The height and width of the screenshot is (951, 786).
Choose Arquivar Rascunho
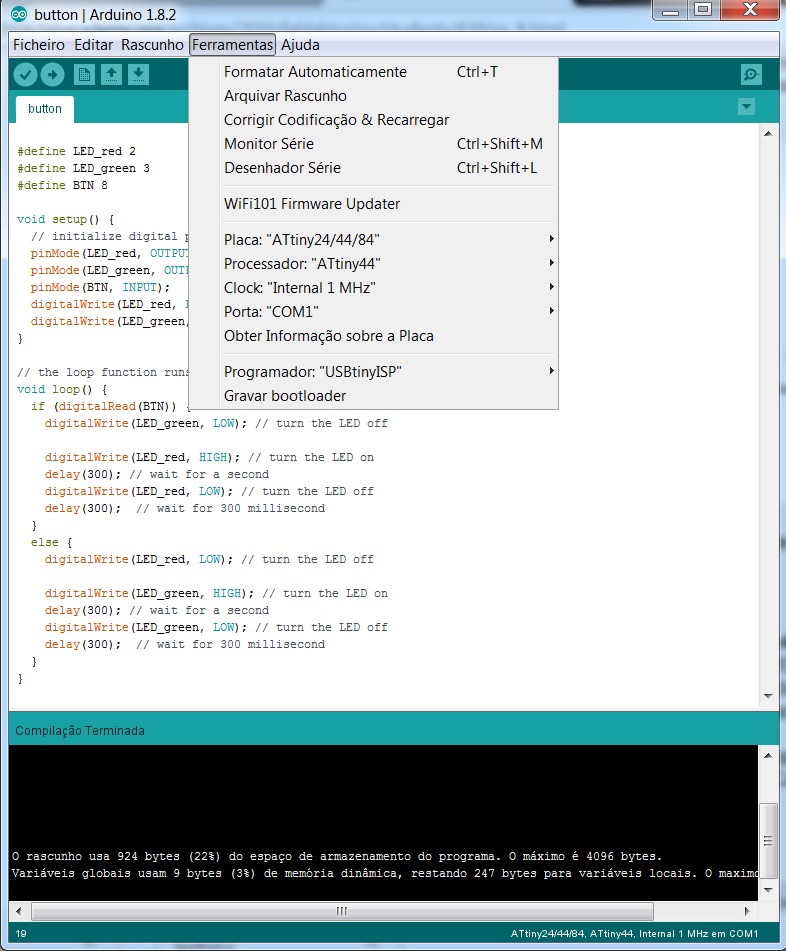coord(373,96)
